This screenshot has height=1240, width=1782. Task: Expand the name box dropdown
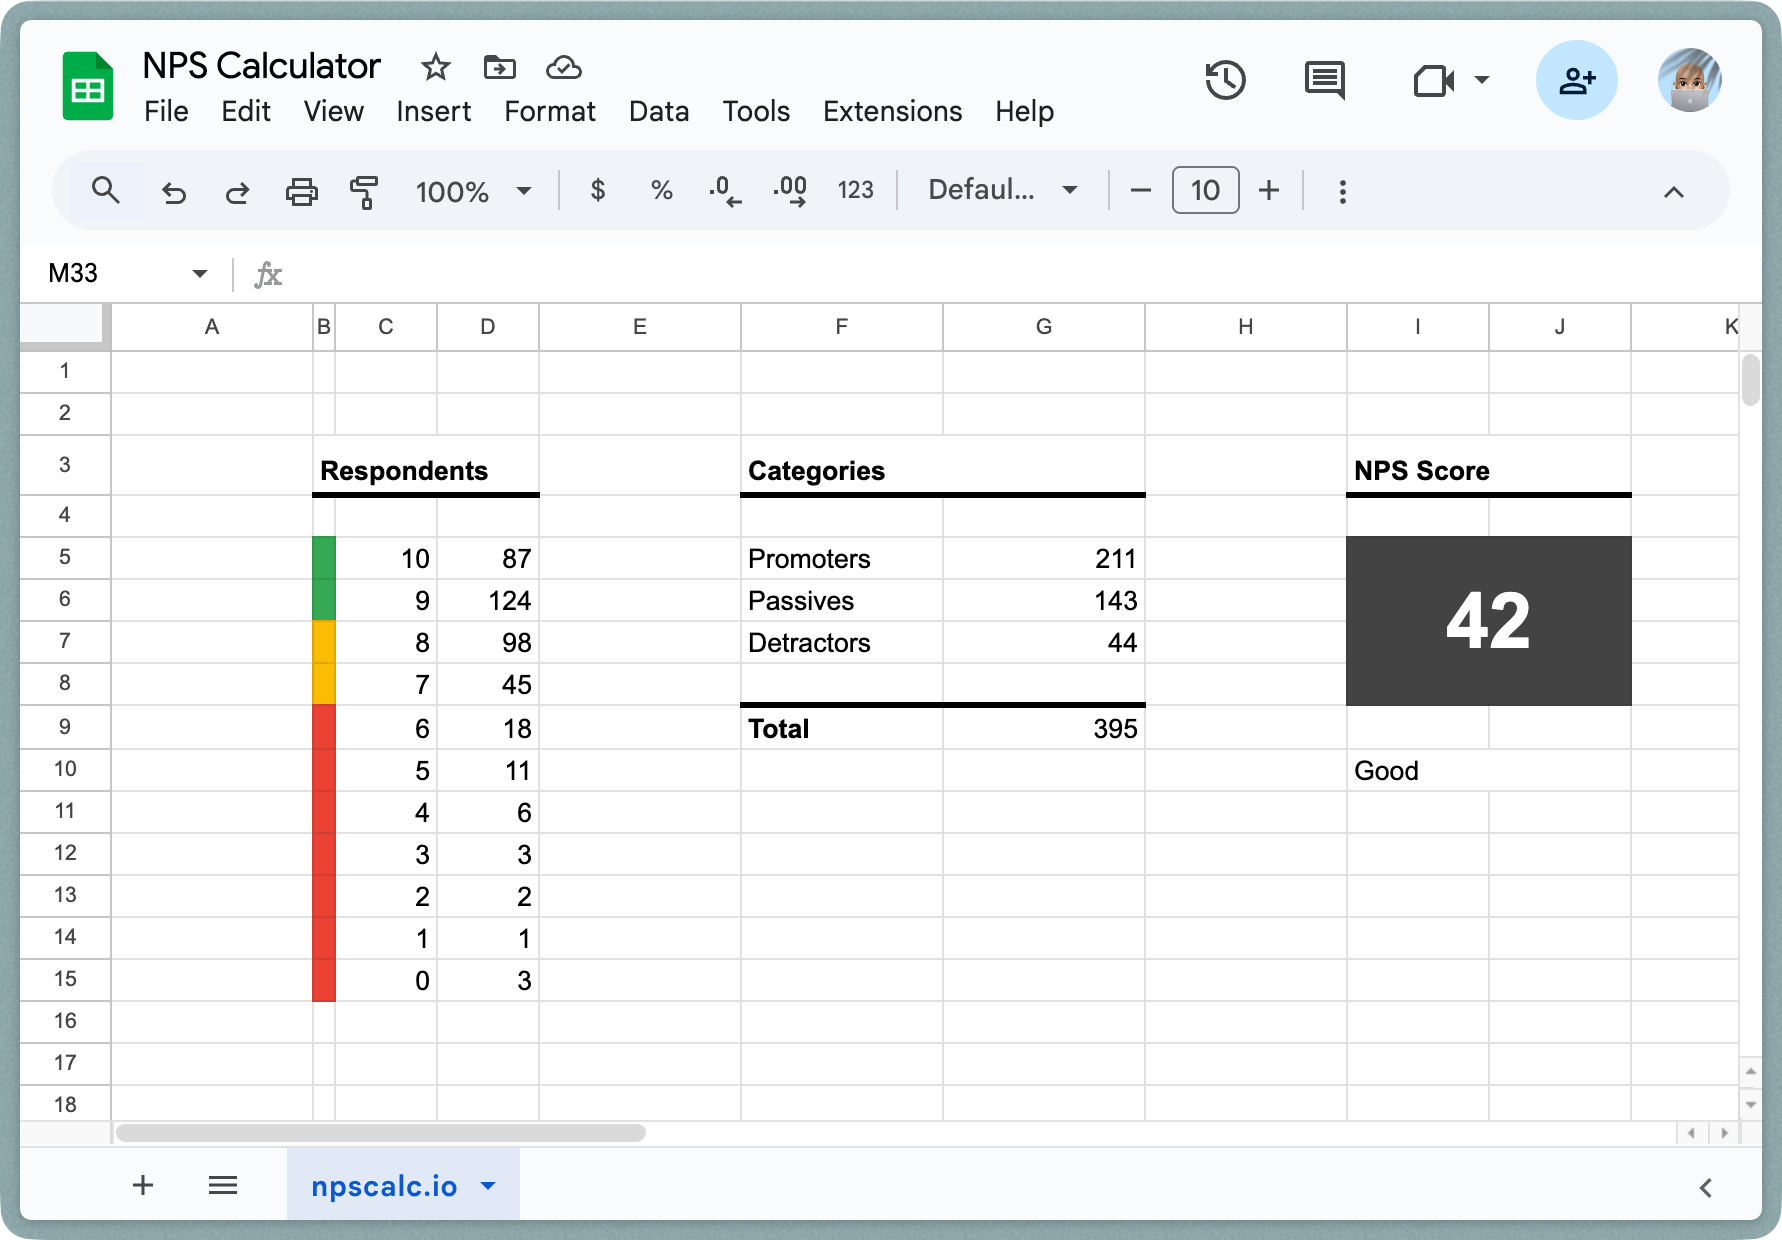point(198,273)
